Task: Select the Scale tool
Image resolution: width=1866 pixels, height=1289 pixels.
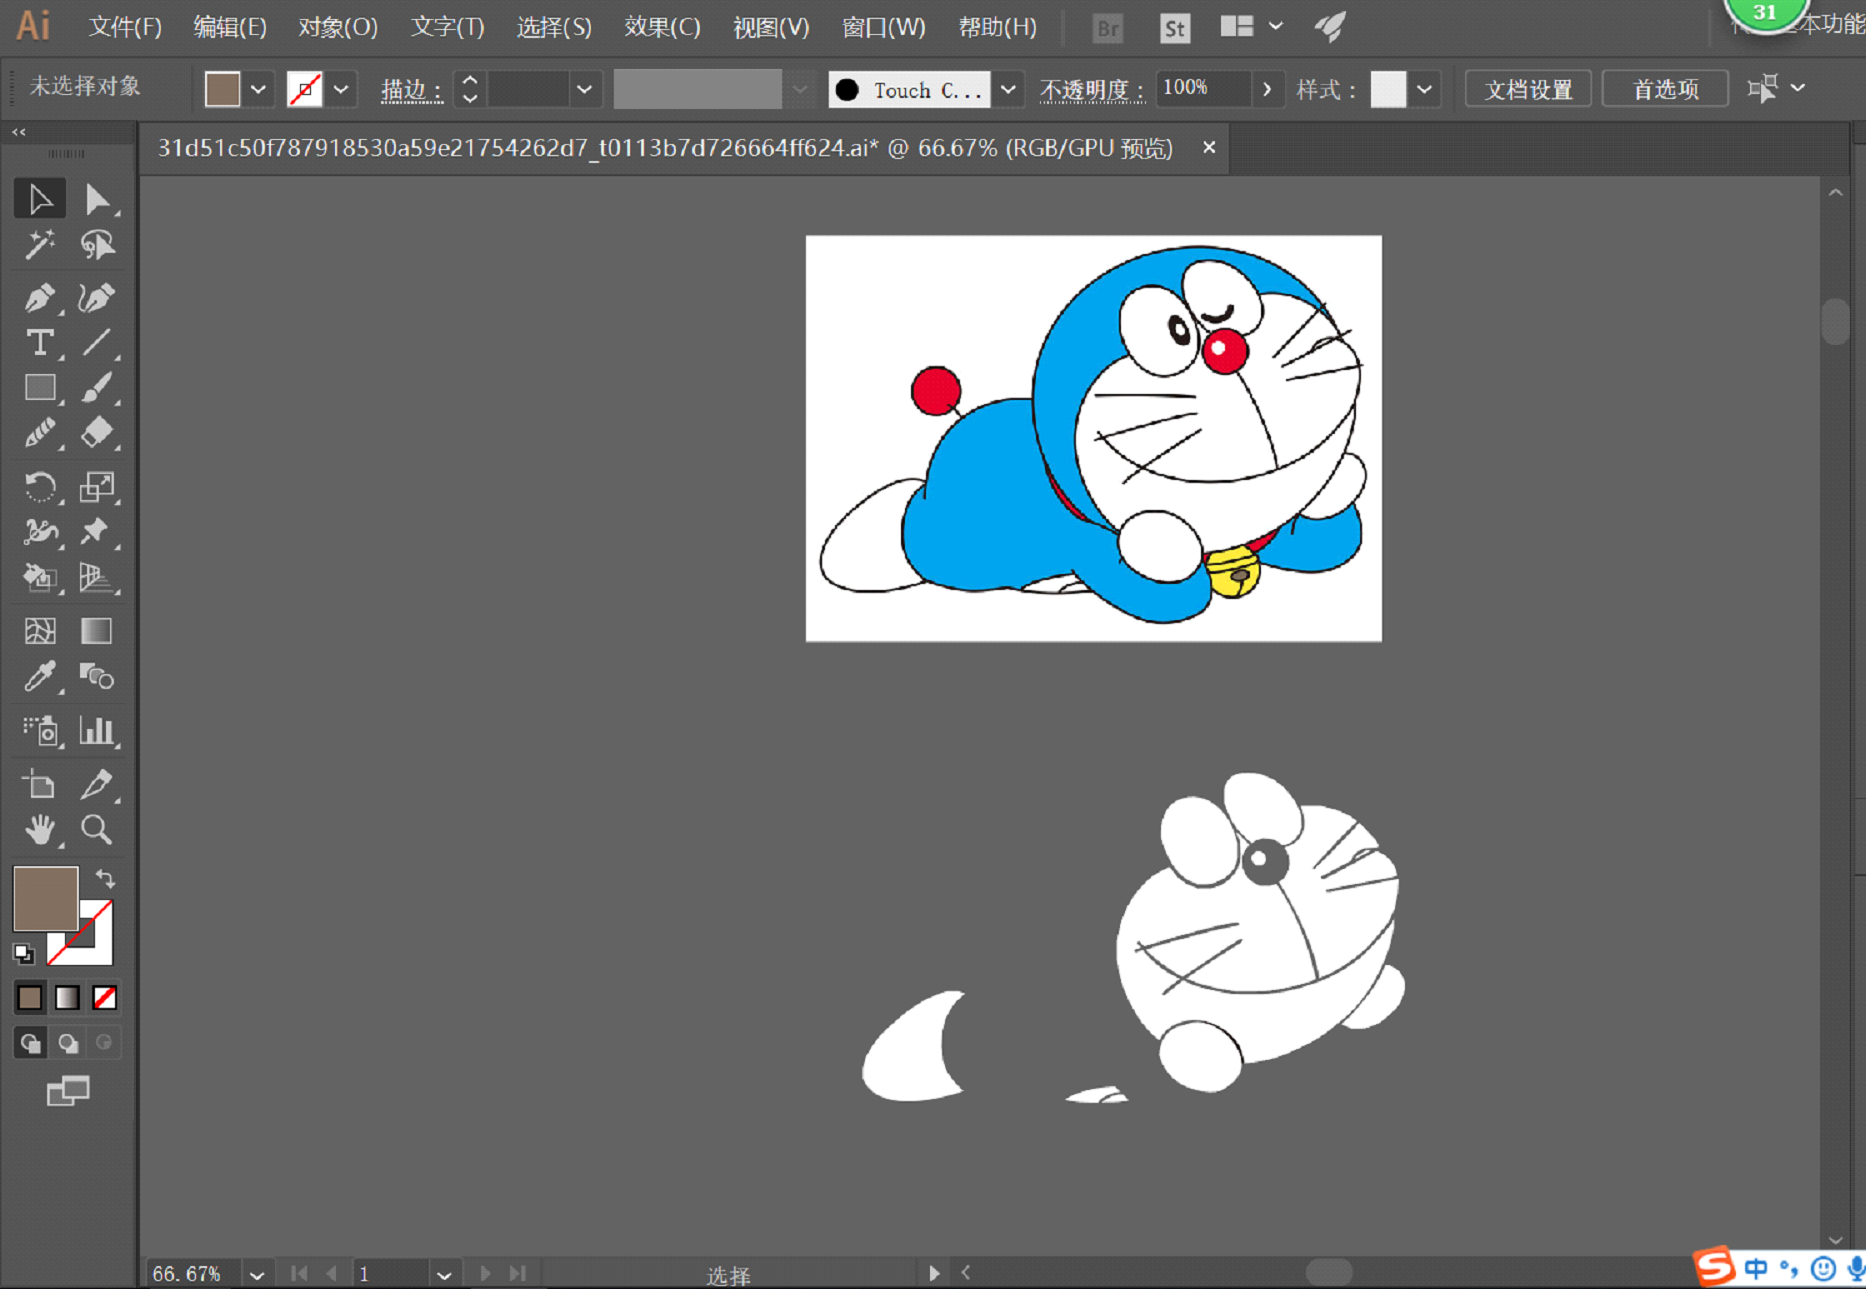Action: pyautogui.click(x=97, y=487)
